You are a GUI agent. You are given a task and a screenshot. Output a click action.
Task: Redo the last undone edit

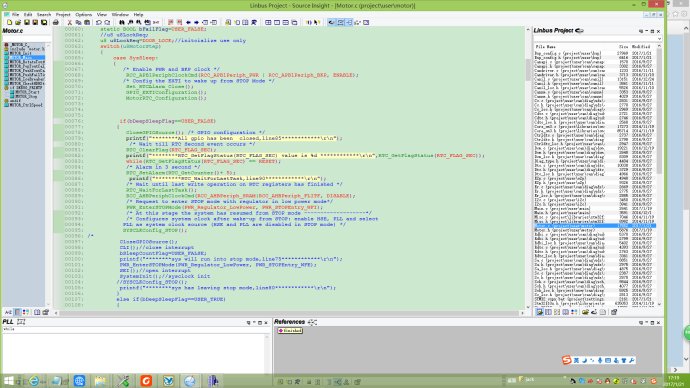pyautogui.click(x=107, y=22)
